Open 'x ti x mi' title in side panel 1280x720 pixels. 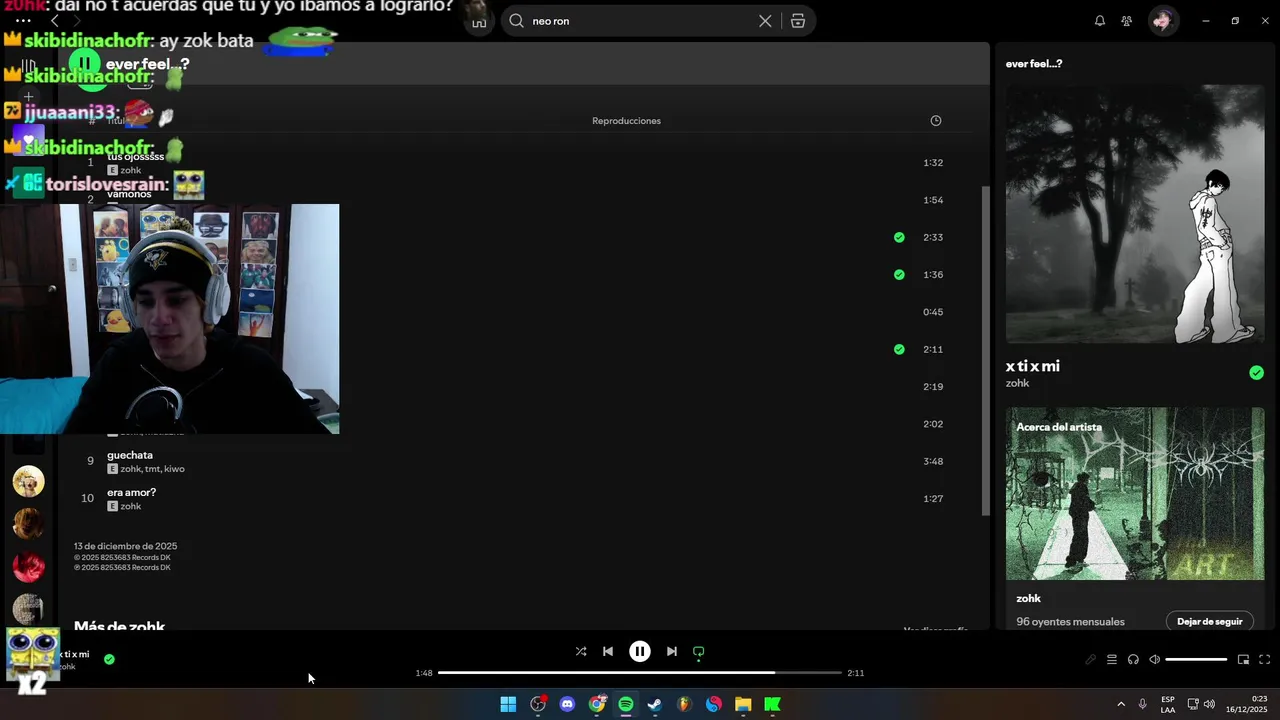[1033, 366]
